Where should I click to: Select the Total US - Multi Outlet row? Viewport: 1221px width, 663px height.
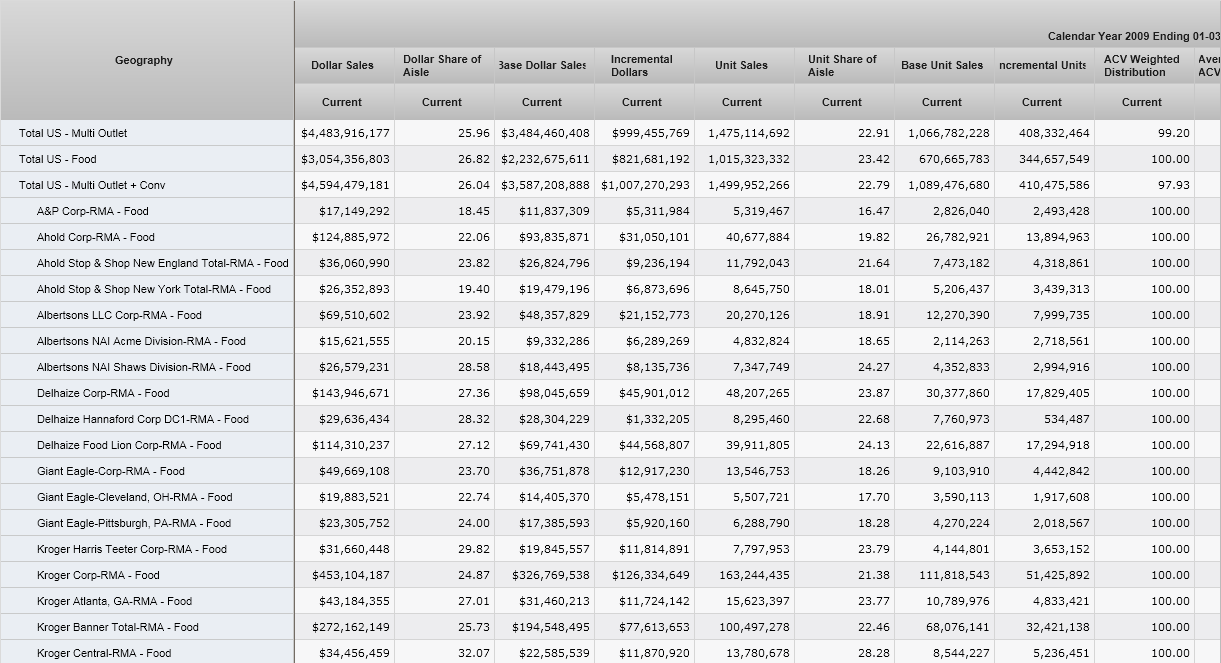[73, 133]
